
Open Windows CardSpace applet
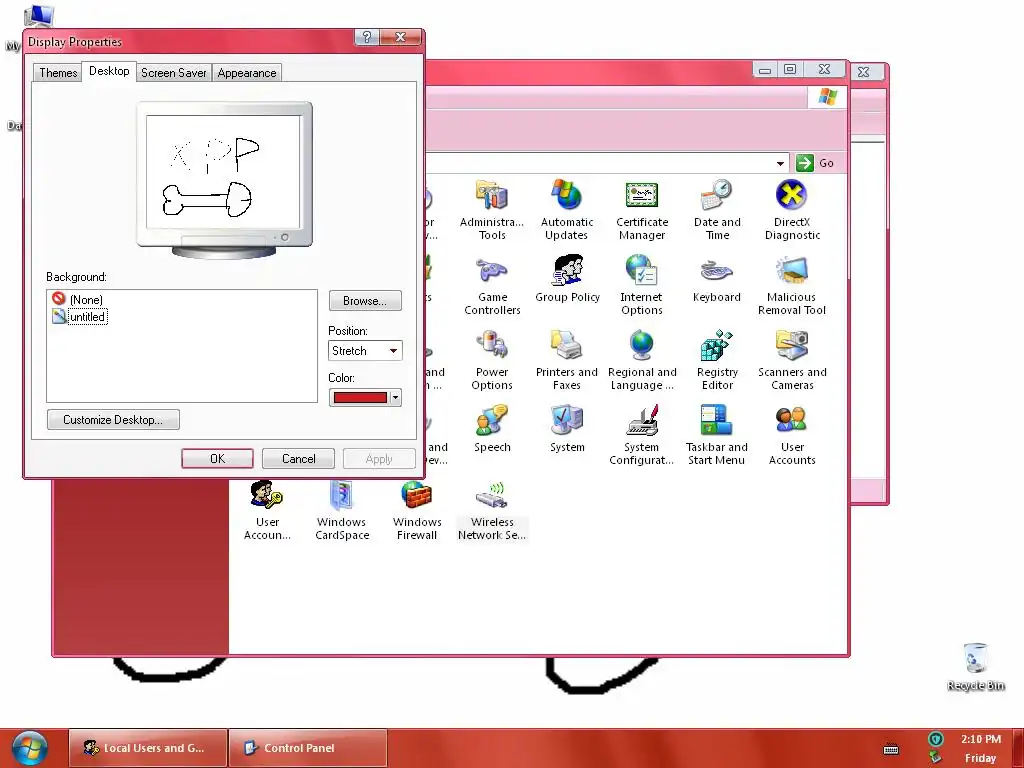pyautogui.click(x=342, y=509)
